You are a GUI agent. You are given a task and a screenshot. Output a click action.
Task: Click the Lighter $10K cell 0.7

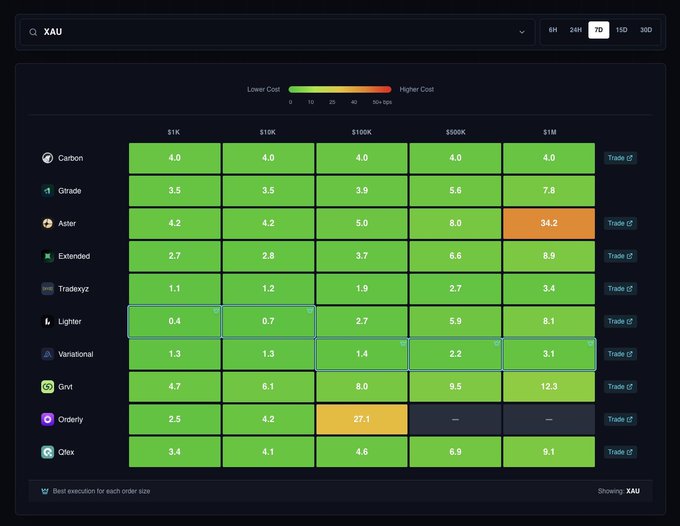click(x=268, y=321)
